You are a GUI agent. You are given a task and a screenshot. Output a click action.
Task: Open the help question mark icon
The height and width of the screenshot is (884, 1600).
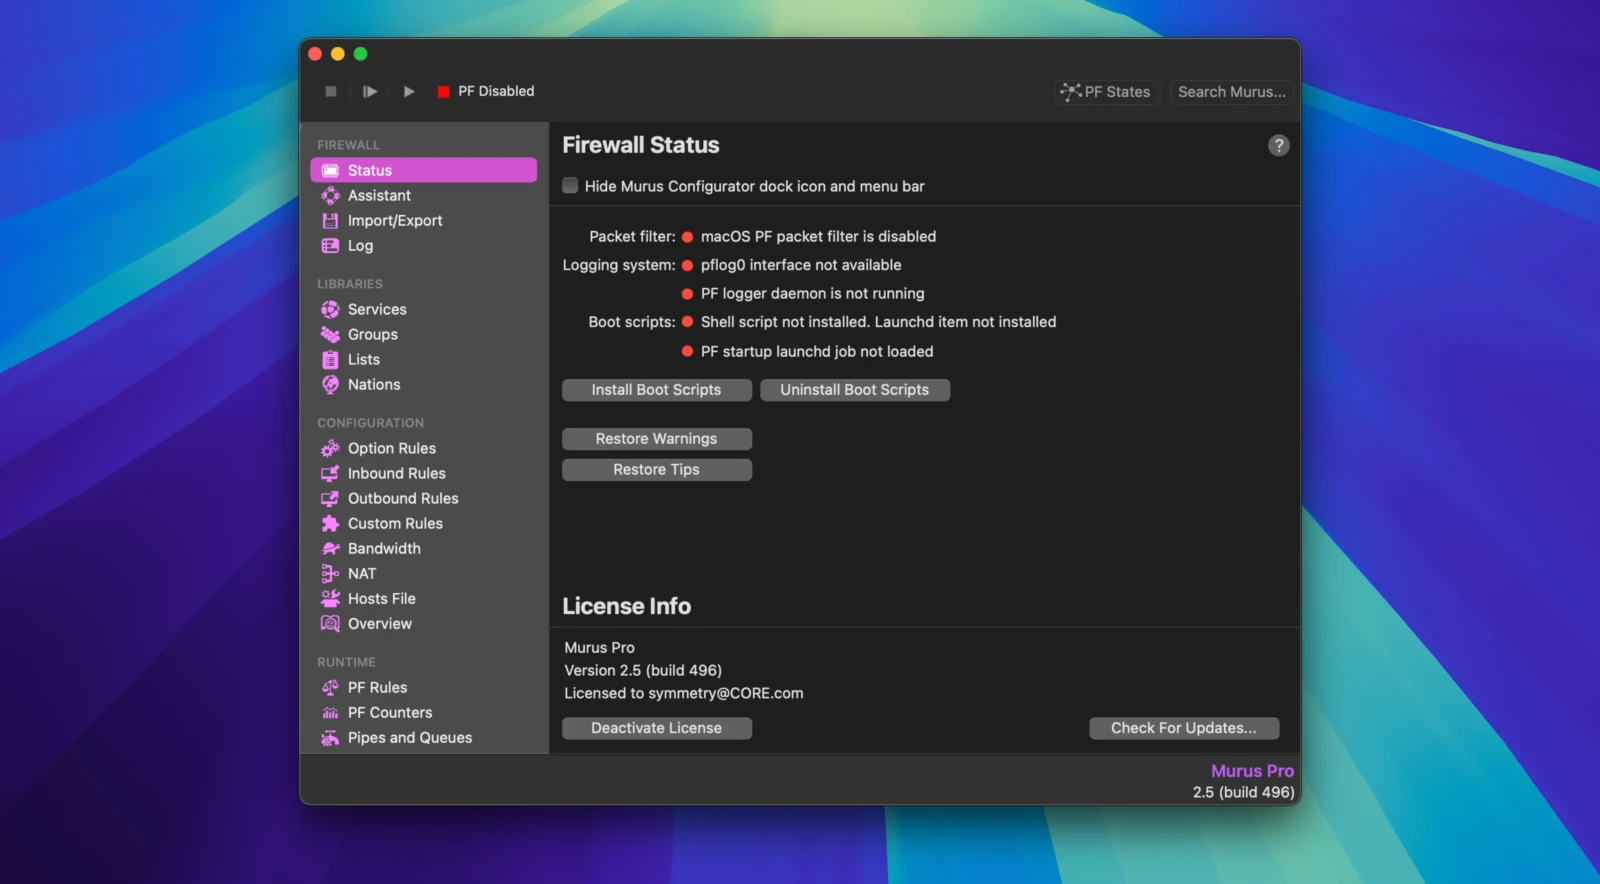[1278, 146]
